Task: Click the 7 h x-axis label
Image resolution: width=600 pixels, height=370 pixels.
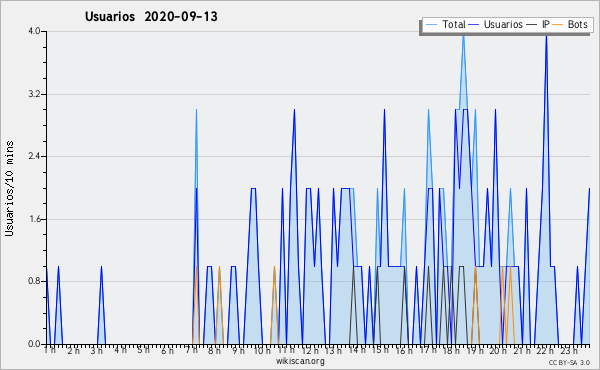Action: tap(191, 350)
